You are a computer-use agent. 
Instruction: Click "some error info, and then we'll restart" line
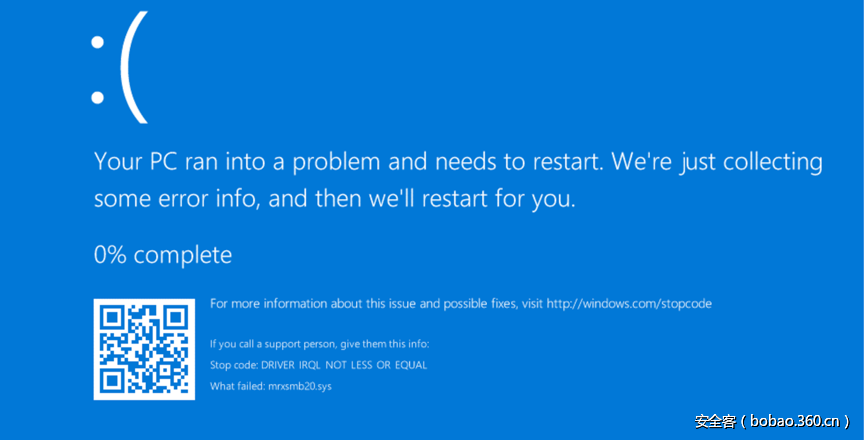click(335, 199)
